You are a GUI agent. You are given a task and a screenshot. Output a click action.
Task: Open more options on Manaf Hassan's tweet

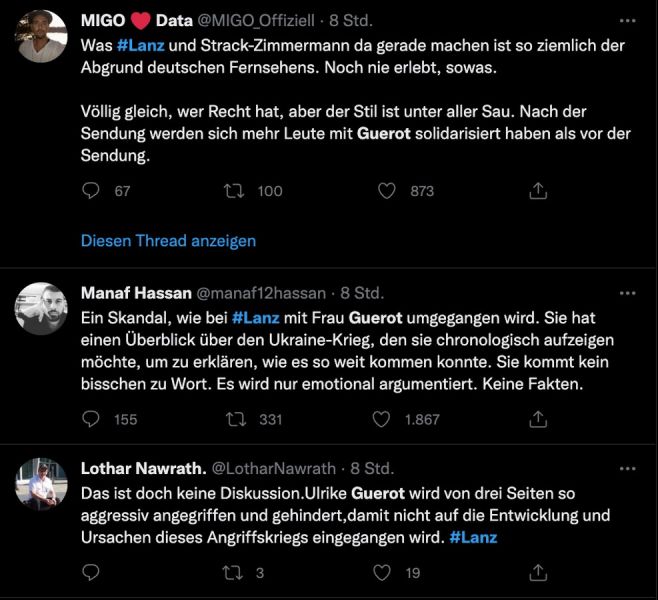pyautogui.click(x=627, y=293)
